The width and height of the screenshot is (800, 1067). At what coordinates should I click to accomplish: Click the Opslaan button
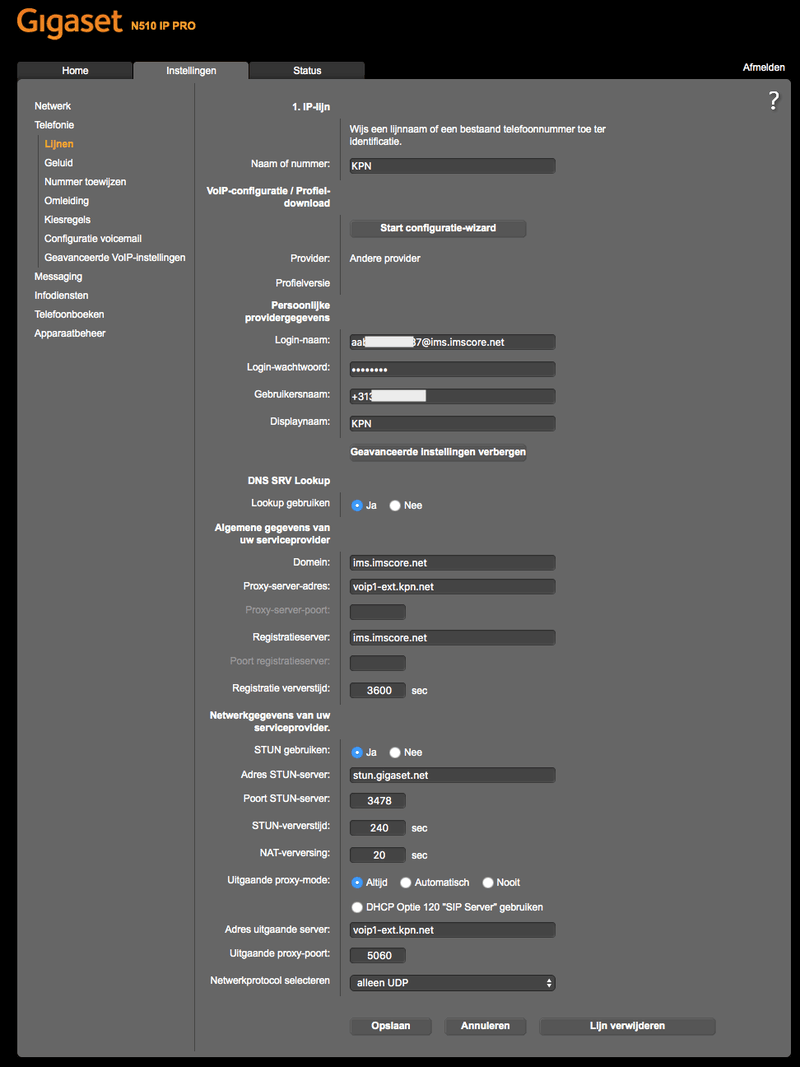[x=392, y=1026]
